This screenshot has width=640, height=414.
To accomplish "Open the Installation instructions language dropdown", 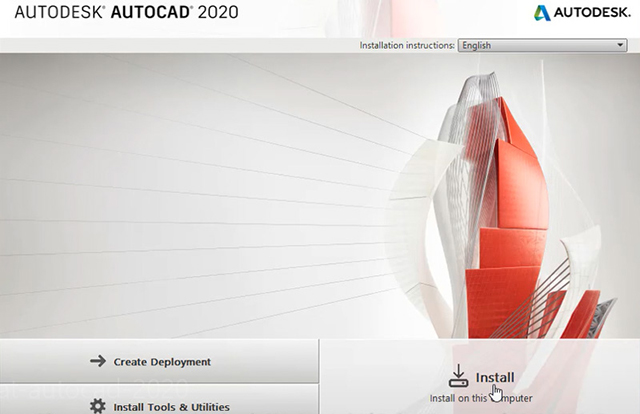I will 542,45.
